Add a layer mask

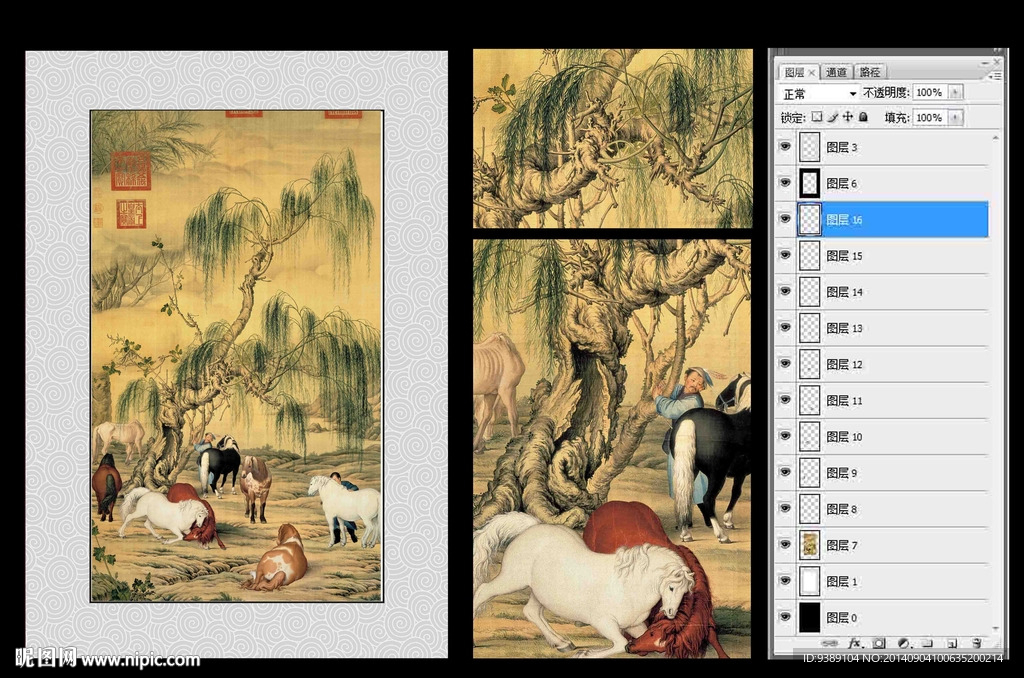tap(879, 643)
